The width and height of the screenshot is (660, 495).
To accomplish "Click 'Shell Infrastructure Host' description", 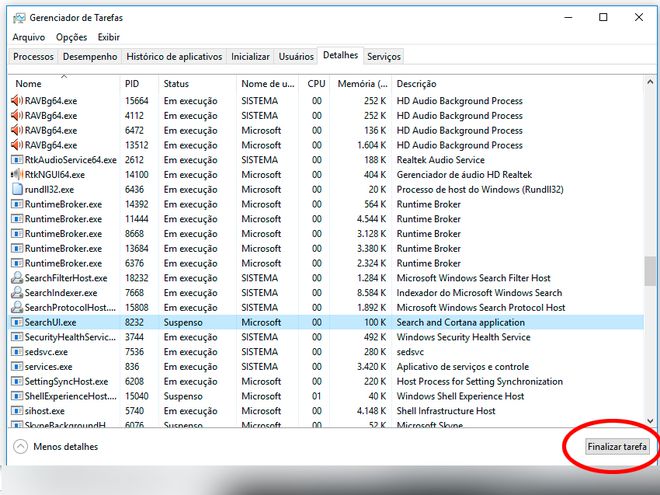I will (x=446, y=411).
